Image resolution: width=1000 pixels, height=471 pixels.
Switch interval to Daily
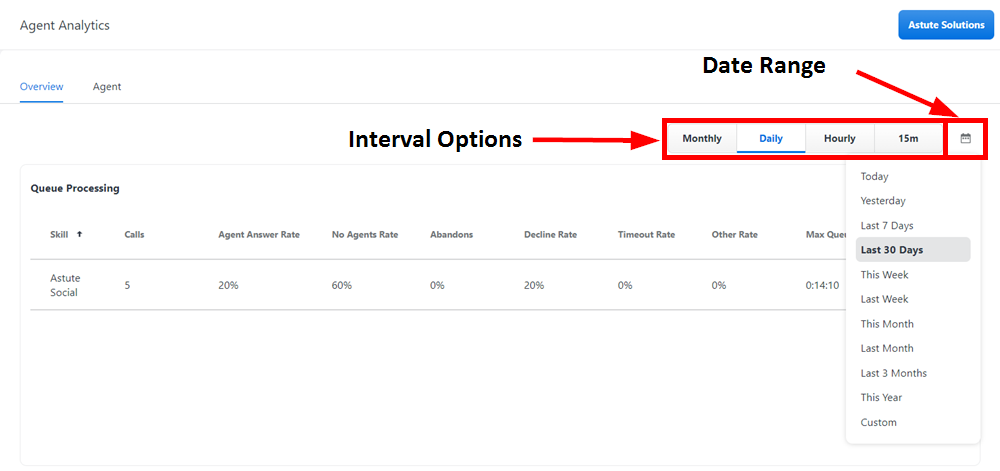(x=771, y=139)
